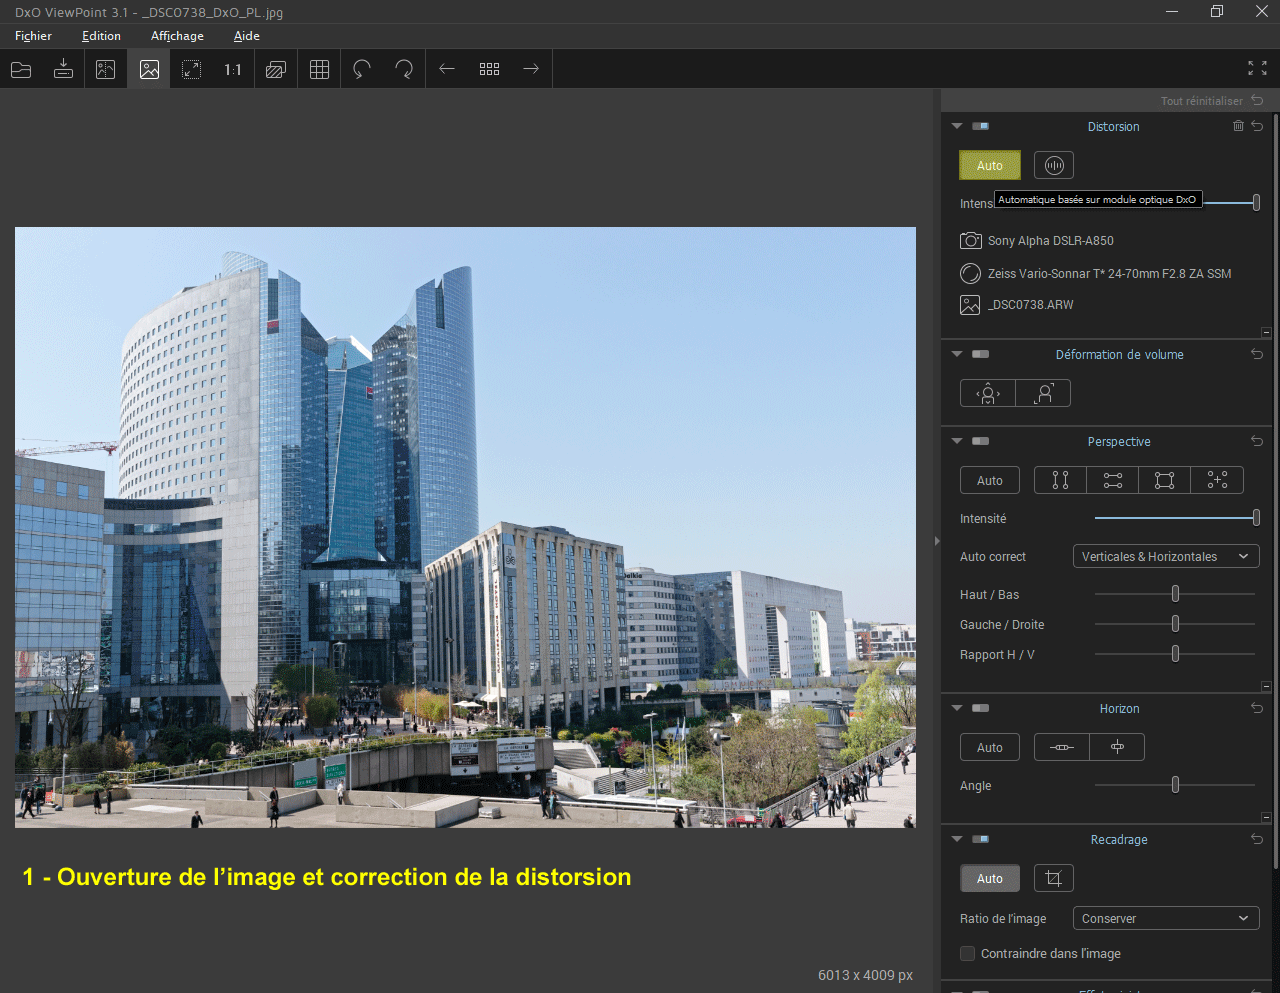Rotate image left in toolbar
Screen dimensions: 1280x993
coord(362,69)
